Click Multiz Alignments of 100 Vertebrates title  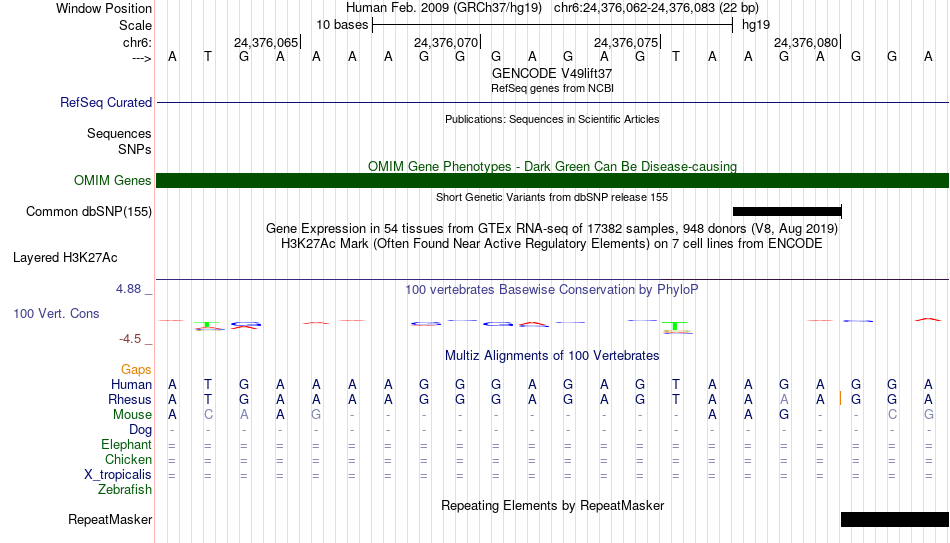point(552,355)
